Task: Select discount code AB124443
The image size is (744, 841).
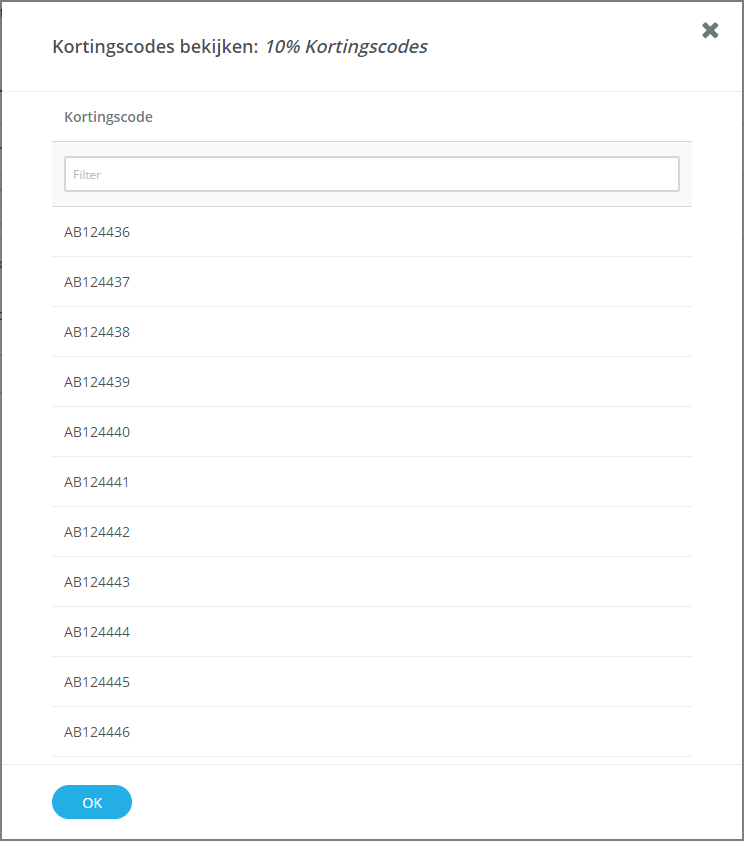Action: click(x=96, y=582)
